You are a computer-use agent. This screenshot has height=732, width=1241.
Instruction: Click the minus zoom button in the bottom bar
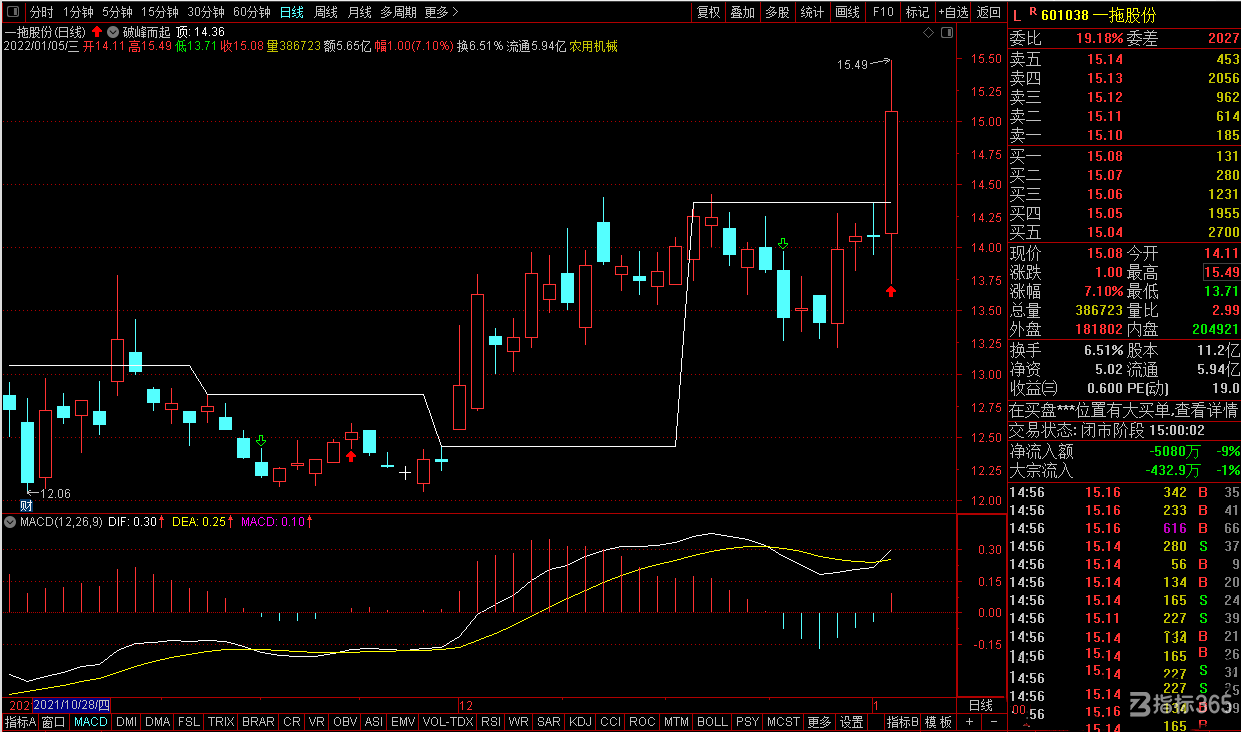994,722
